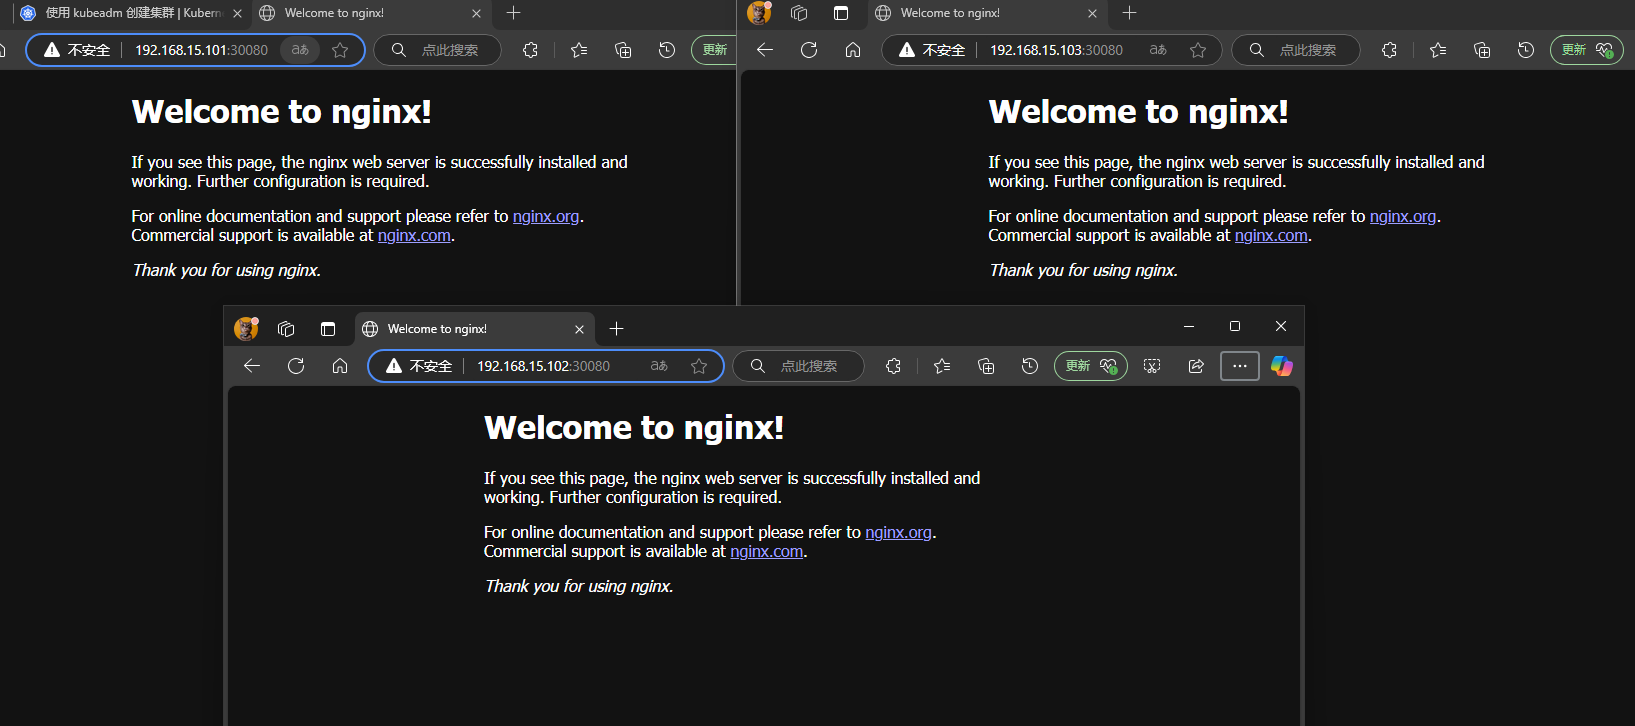Click 不安全 warning in 192.168.15.101 window

[x=77, y=50]
